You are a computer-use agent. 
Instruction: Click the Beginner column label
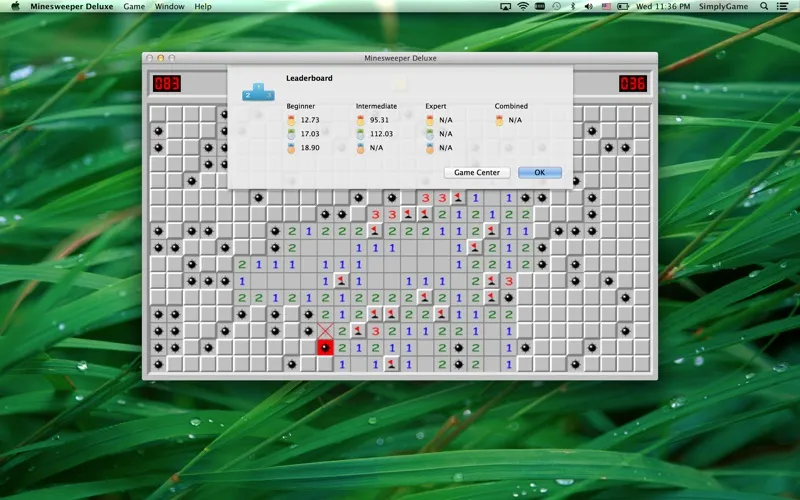301,106
